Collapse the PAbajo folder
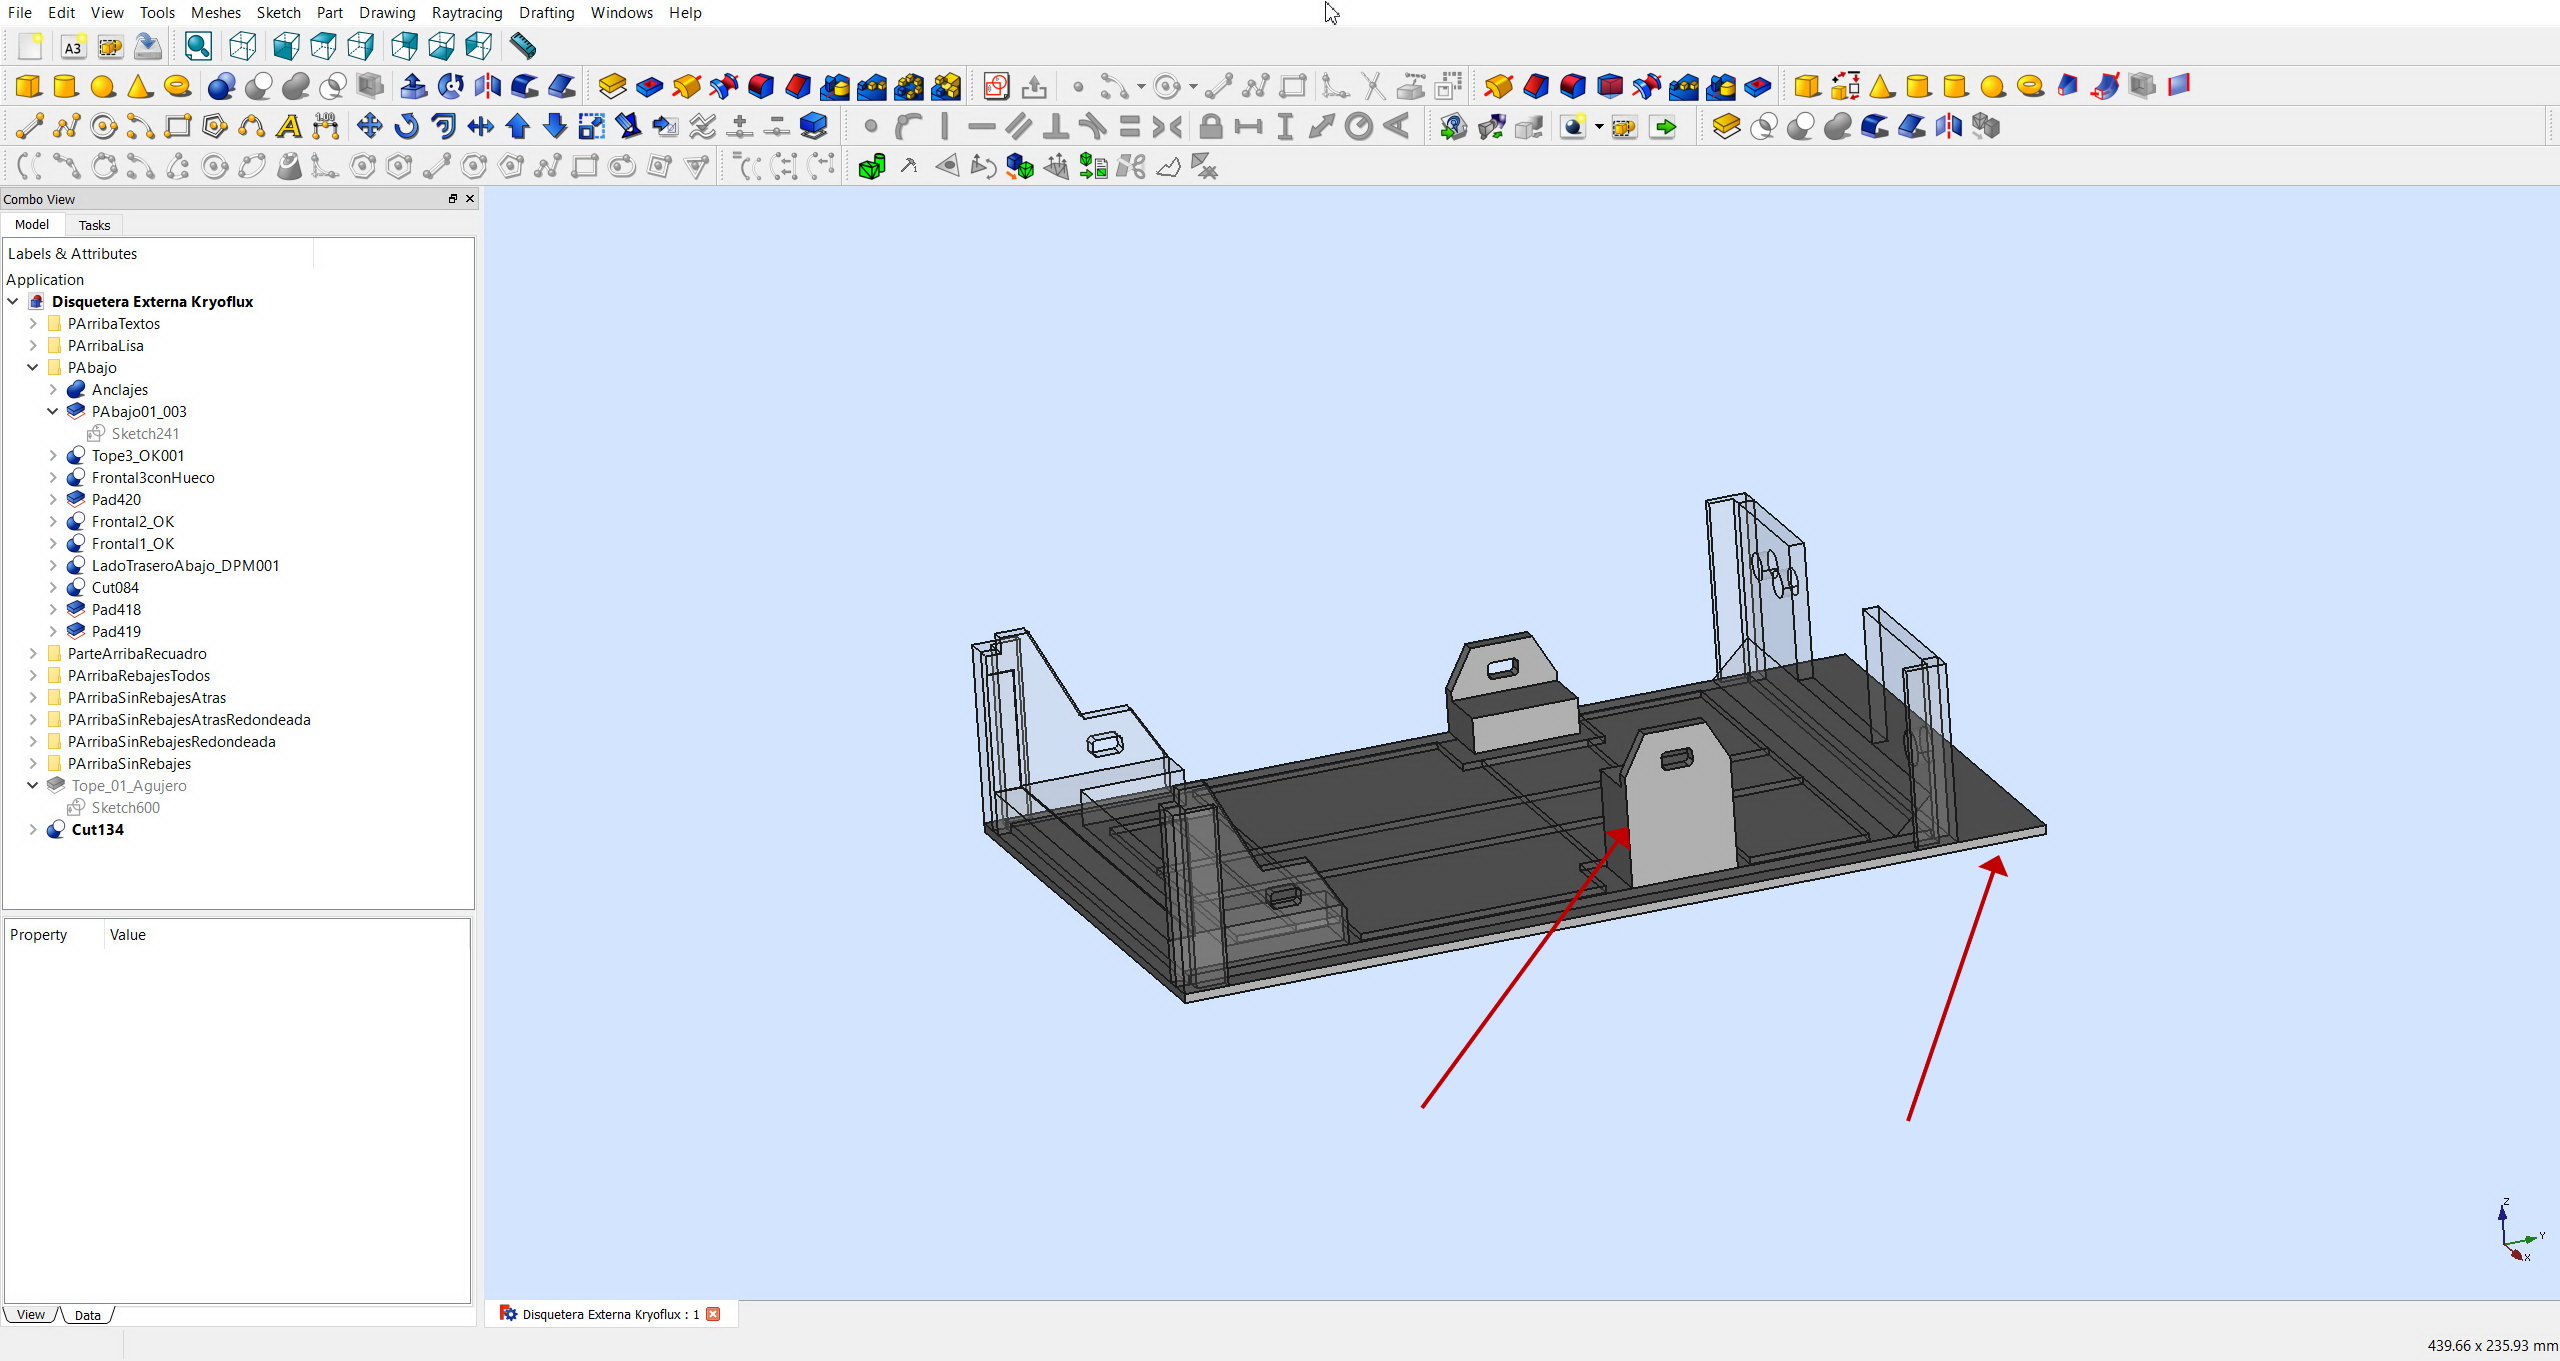This screenshot has width=2560, height=1361. point(33,367)
